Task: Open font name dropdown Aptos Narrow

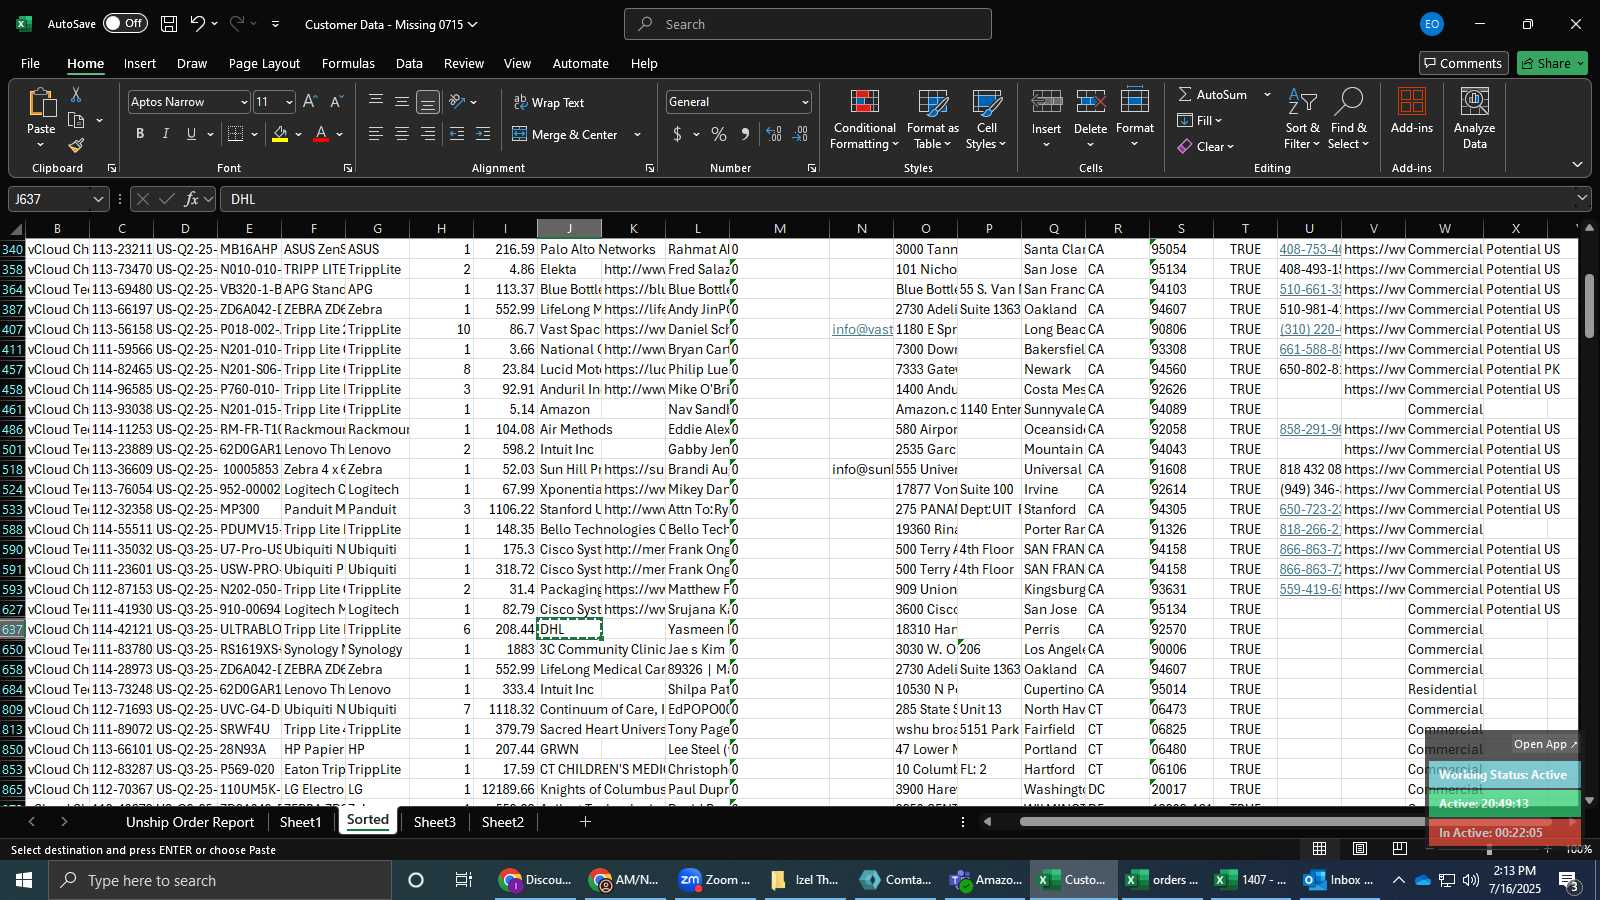Action: click(x=243, y=102)
